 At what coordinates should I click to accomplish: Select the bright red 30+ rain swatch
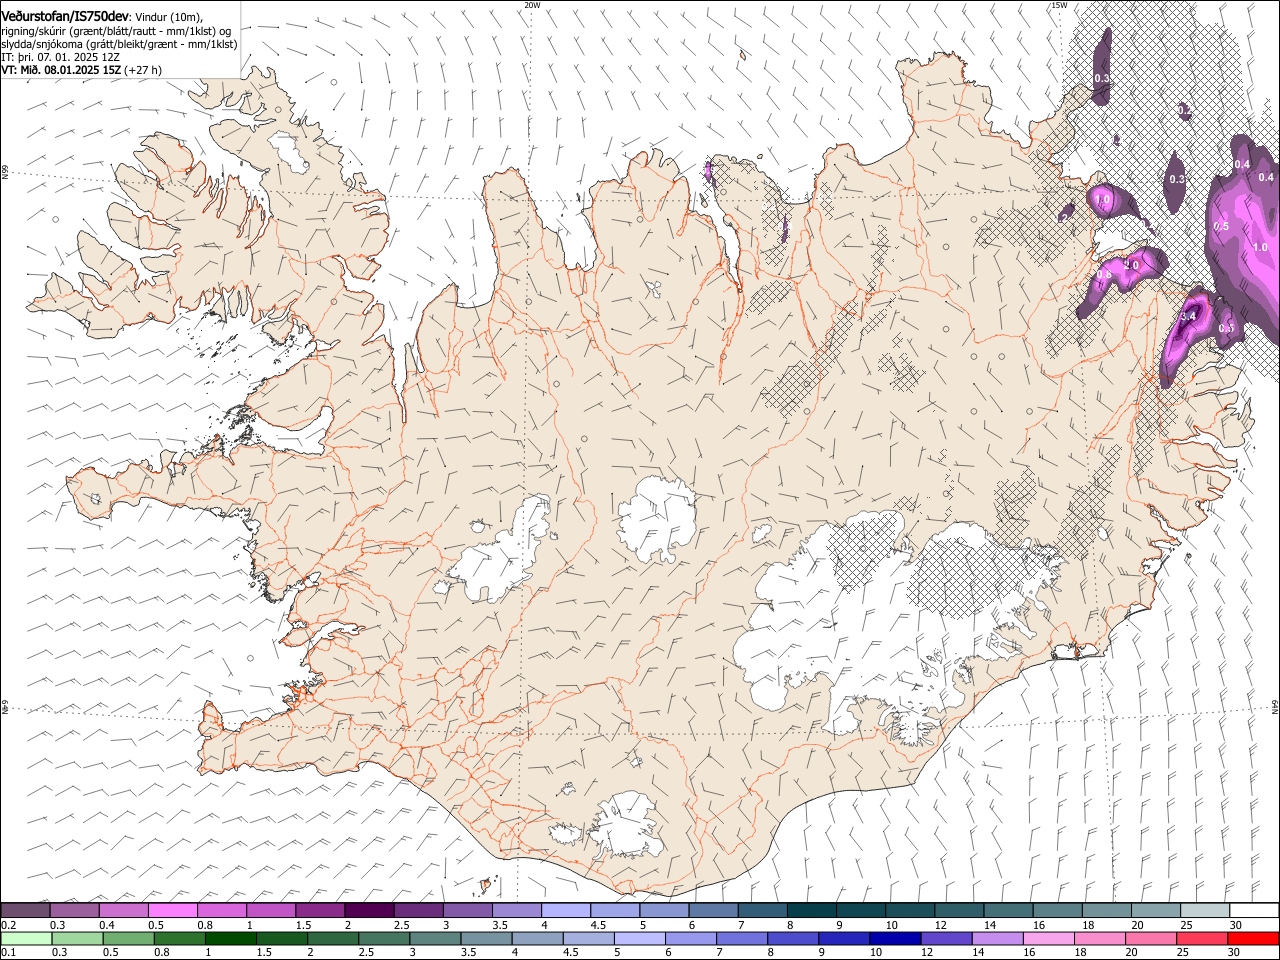coord(1253,938)
